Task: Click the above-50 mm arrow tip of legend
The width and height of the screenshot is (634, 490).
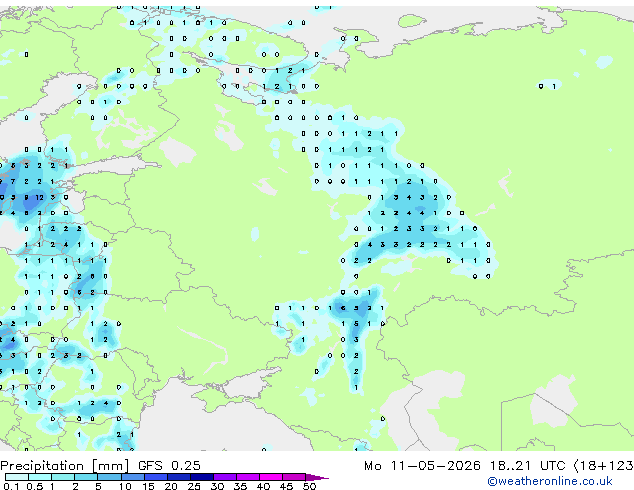Action: tap(317, 477)
